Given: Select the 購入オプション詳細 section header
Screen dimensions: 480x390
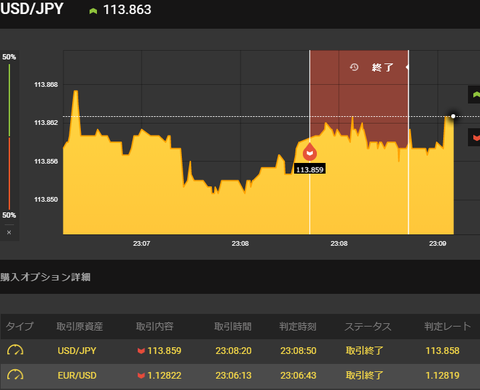Looking at the screenshot, I should pyautogui.click(x=45, y=277).
